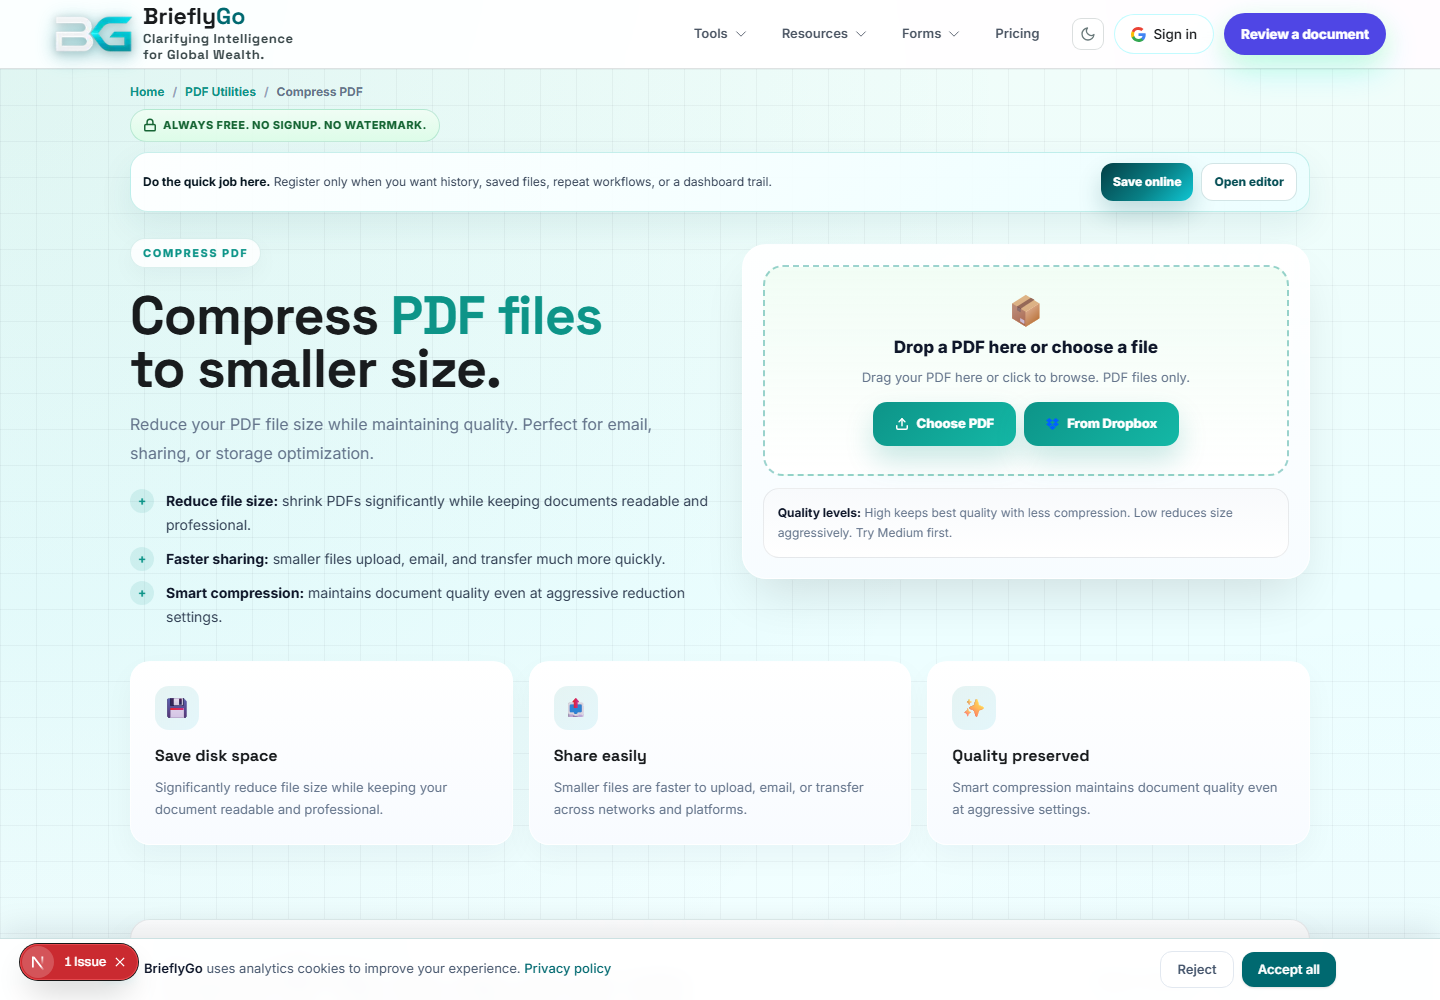
Task: Click the floppy disk Save disk space icon
Action: tap(177, 708)
